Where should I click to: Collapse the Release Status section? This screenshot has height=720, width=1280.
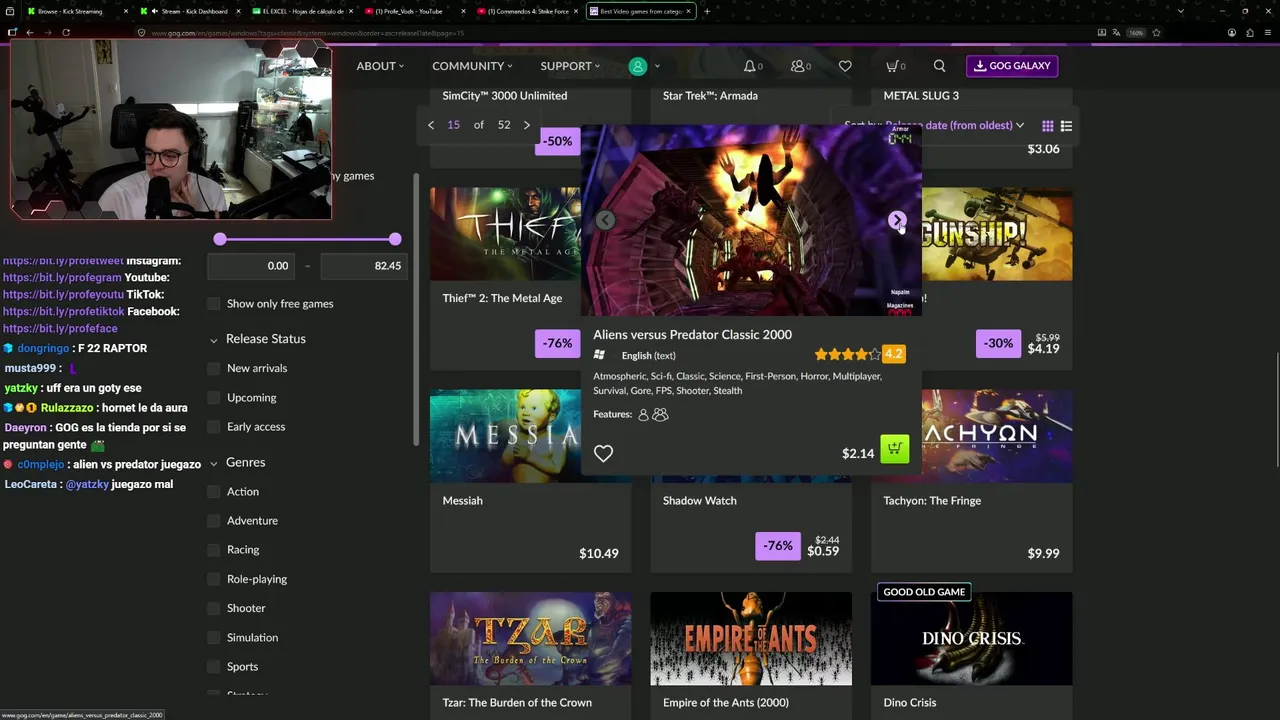point(257,339)
